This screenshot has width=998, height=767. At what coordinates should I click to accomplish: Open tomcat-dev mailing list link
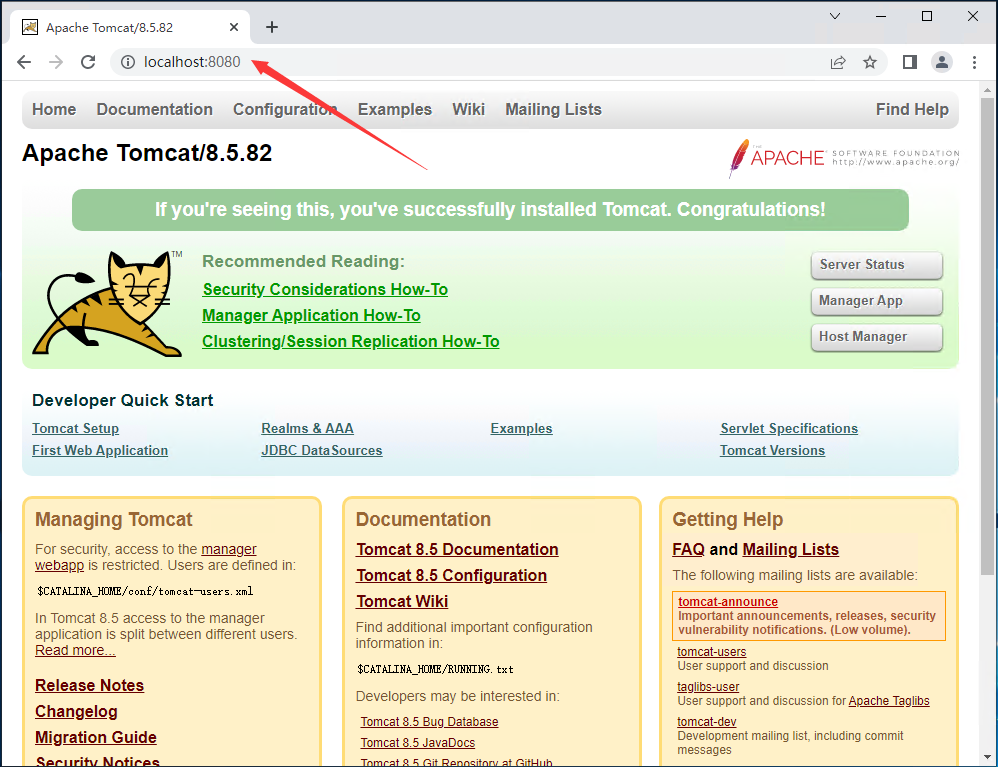click(707, 722)
